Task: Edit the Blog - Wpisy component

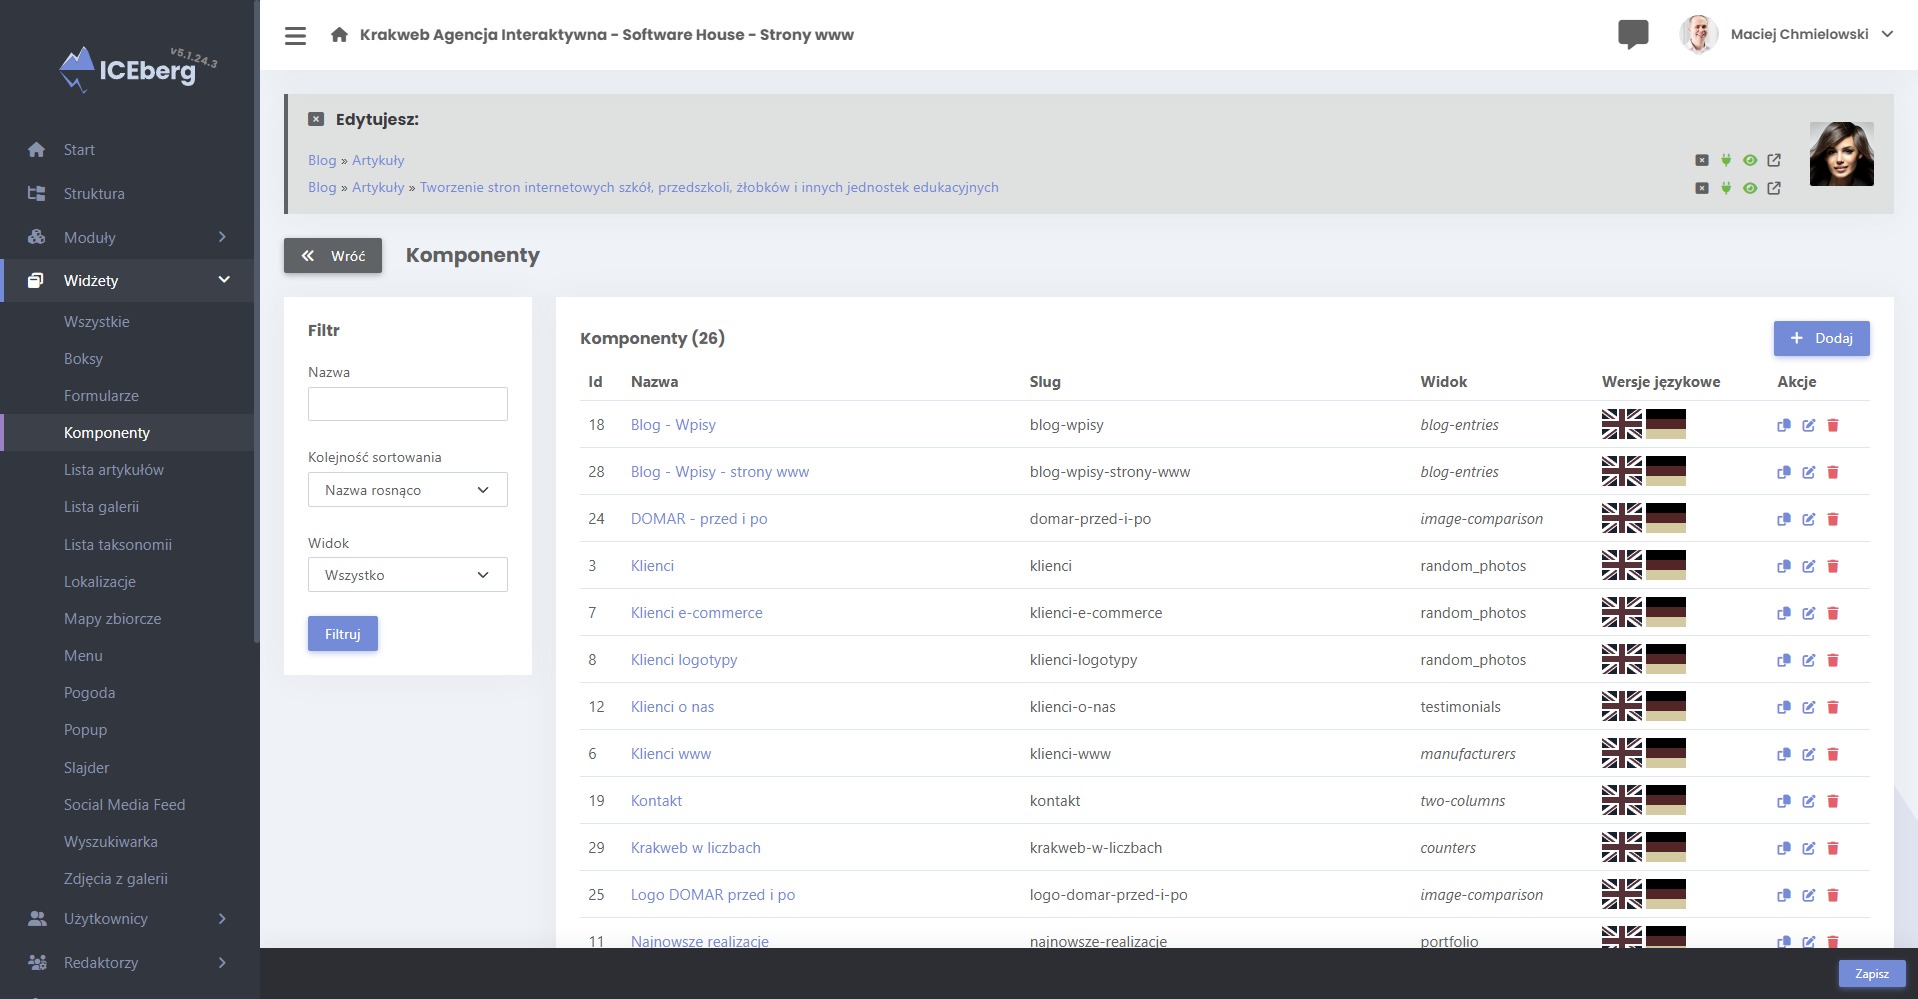Action: pos(1808,425)
